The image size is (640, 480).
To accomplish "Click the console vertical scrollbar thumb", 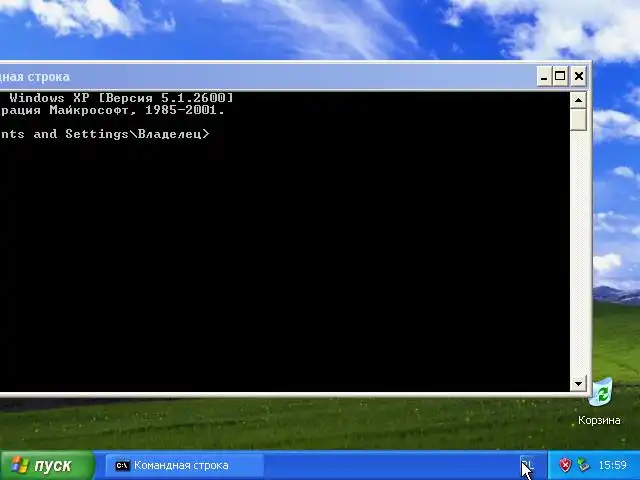I will tap(578, 120).
